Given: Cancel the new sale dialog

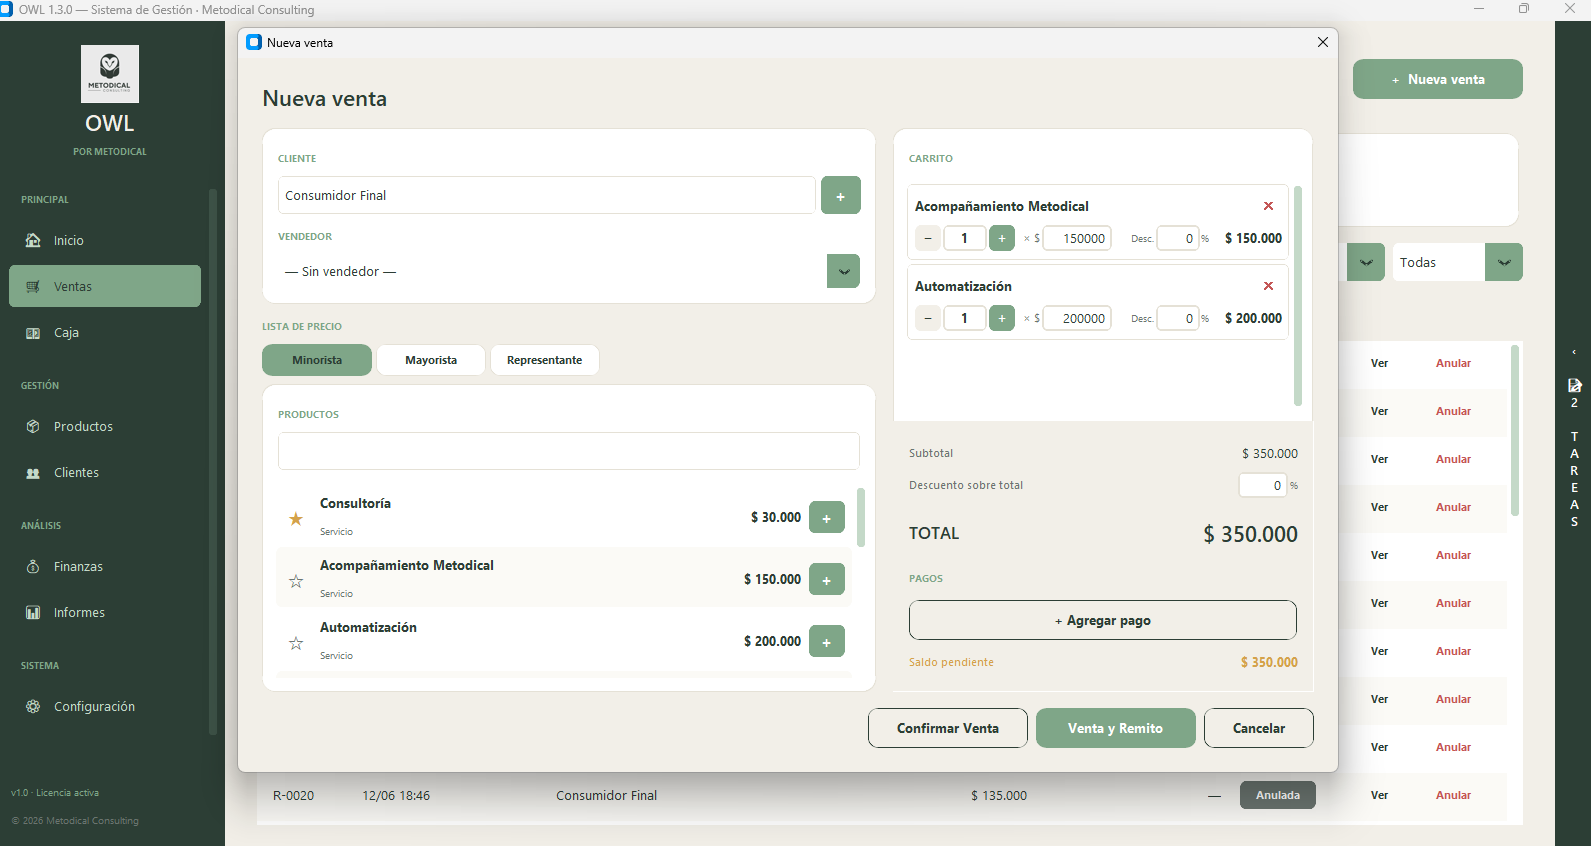Looking at the screenshot, I should coord(1259,728).
